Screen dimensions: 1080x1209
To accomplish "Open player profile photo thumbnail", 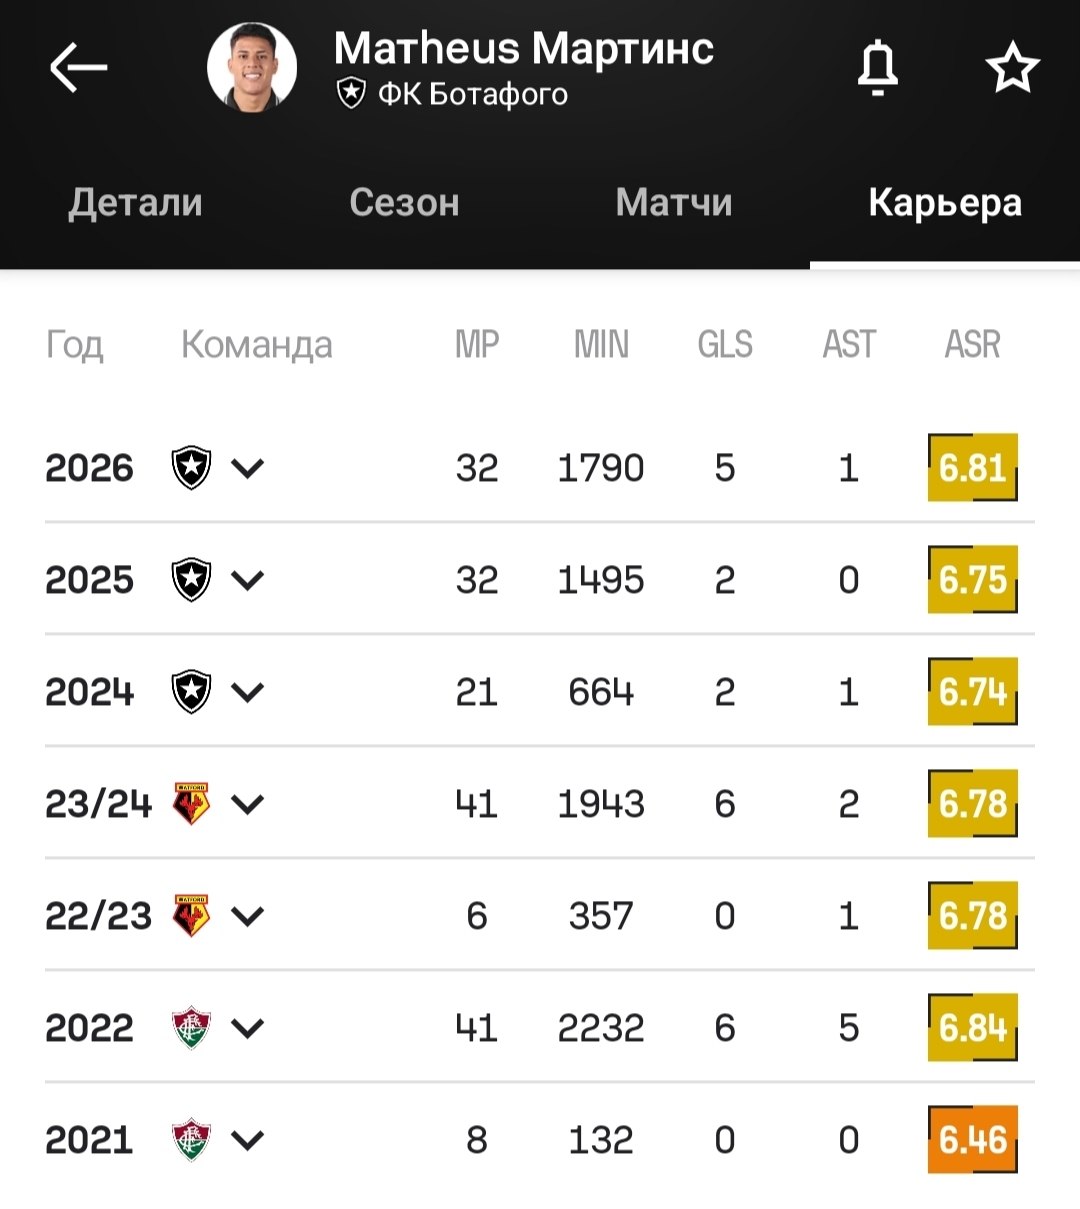I will click(x=252, y=67).
